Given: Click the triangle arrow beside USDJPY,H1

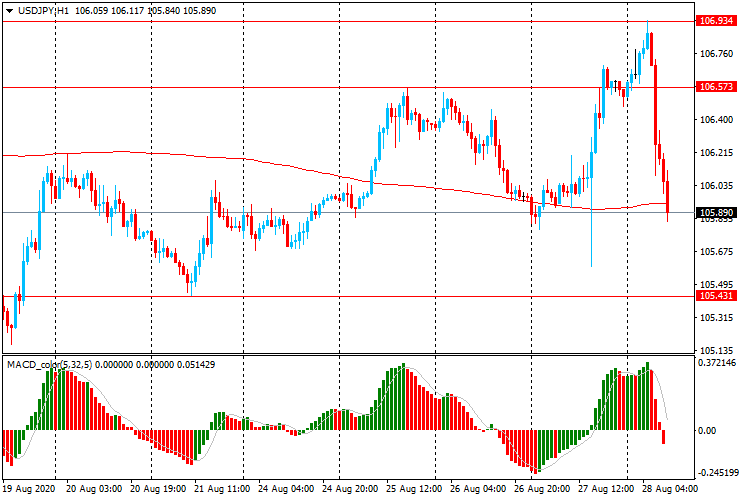Looking at the screenshot, I should pyautogui.click(x=9, y=9).
